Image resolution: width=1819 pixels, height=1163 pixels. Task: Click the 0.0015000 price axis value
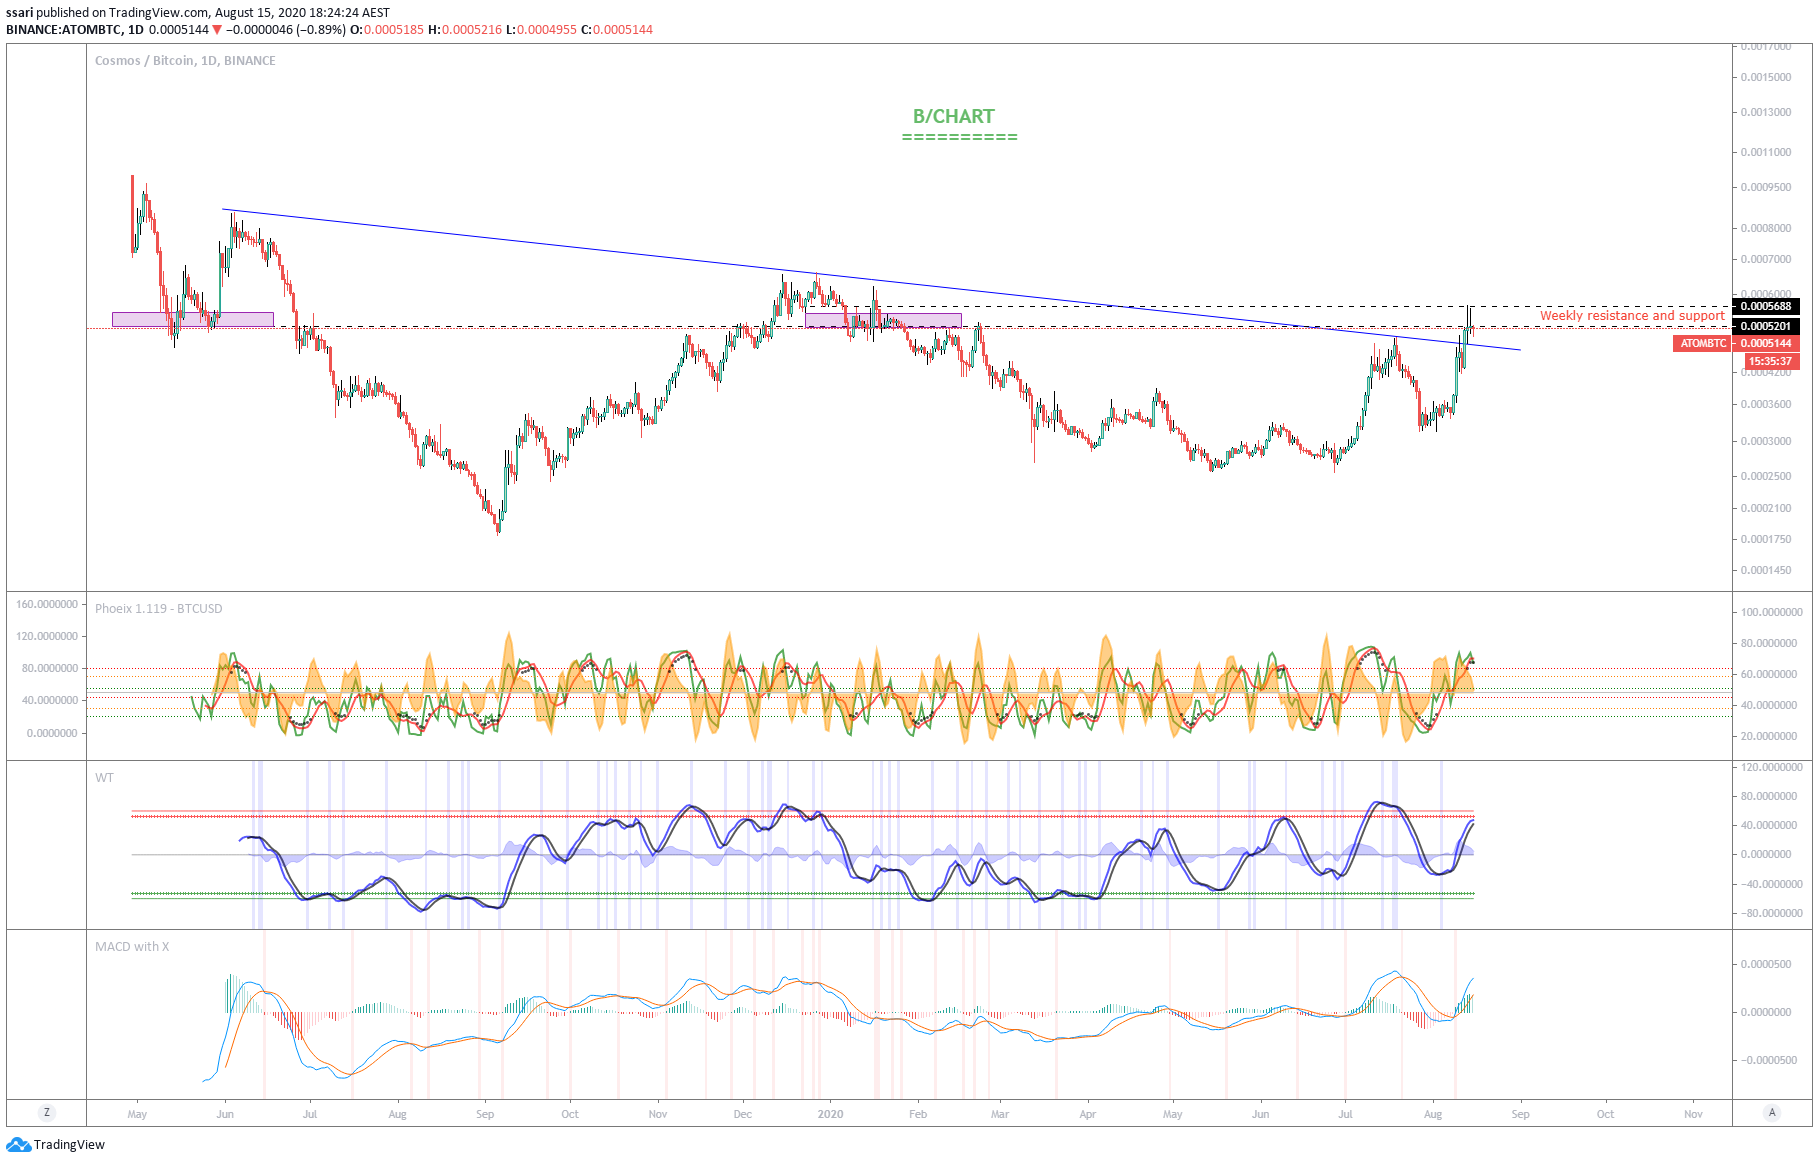coord(1765,77)
